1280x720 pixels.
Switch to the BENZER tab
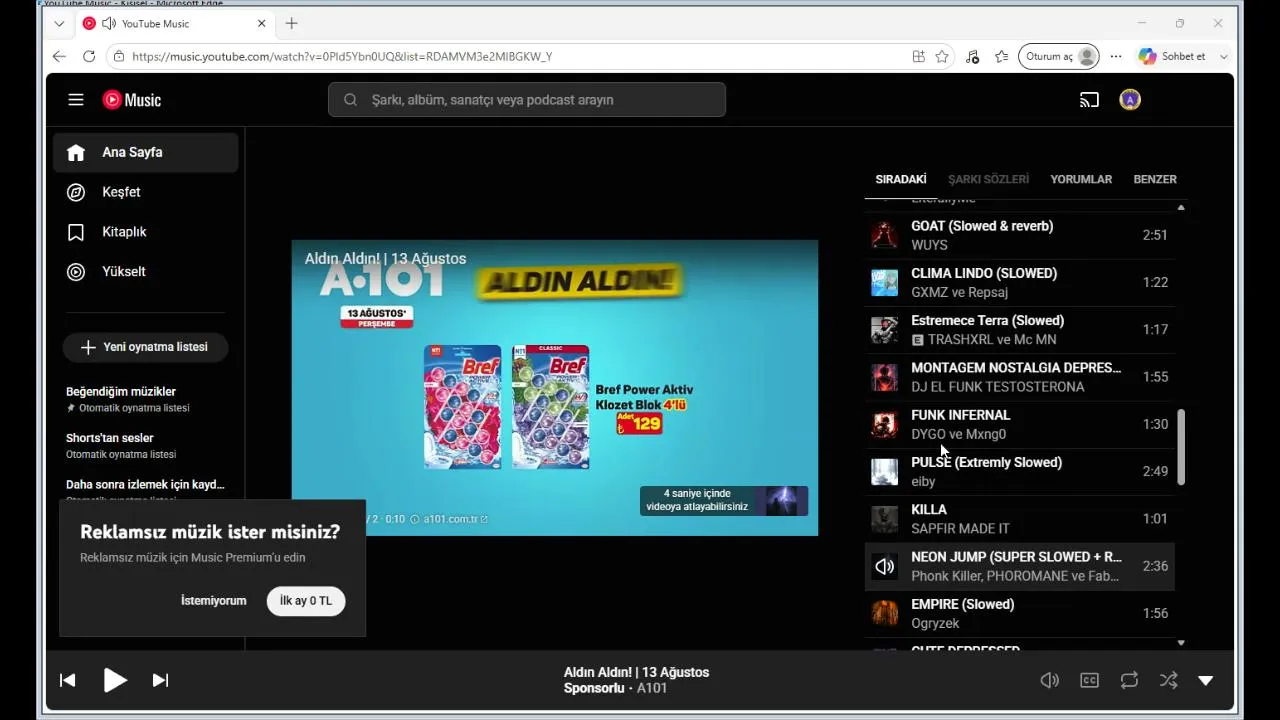tap(1155, 179)
